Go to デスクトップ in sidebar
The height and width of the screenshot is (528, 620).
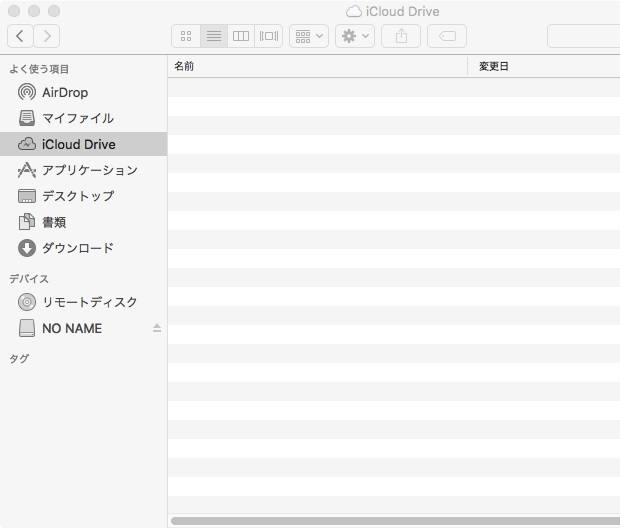tap(77, 196)
